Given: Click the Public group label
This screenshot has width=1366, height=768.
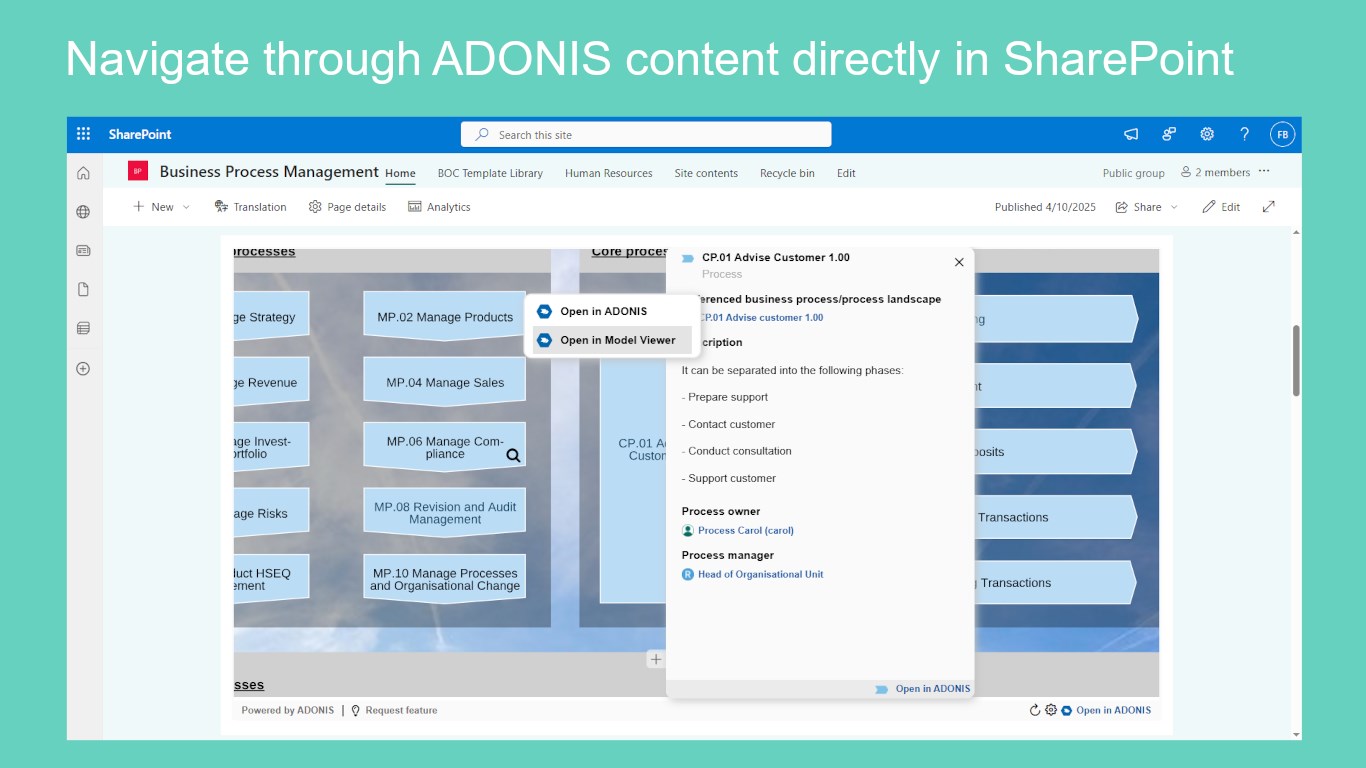Looking at the screenshot, I should coord(1133,173).
